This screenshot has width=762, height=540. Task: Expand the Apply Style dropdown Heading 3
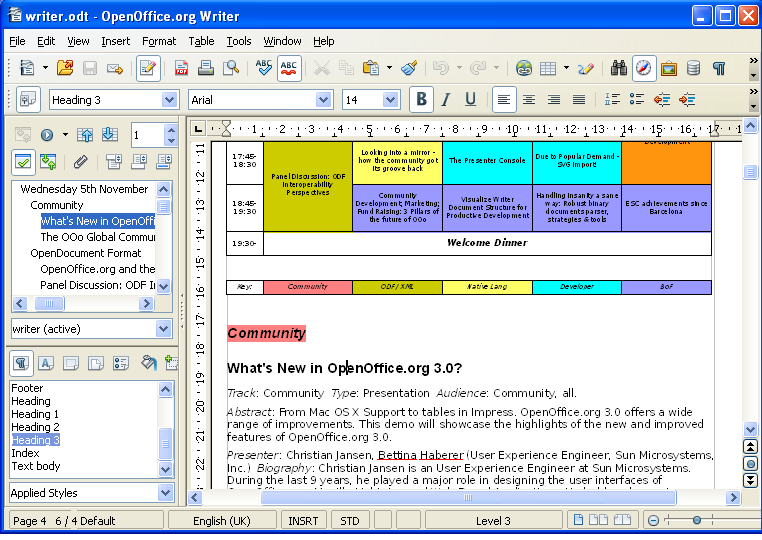169,99
